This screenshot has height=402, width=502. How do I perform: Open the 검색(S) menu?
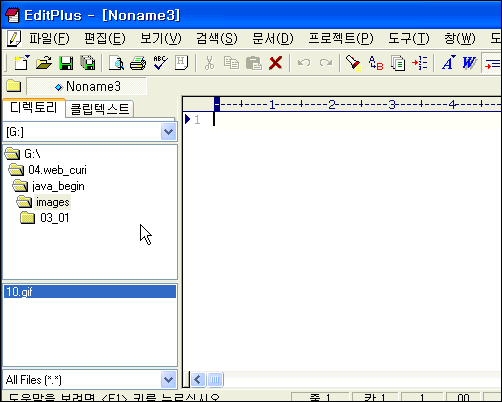217,39
